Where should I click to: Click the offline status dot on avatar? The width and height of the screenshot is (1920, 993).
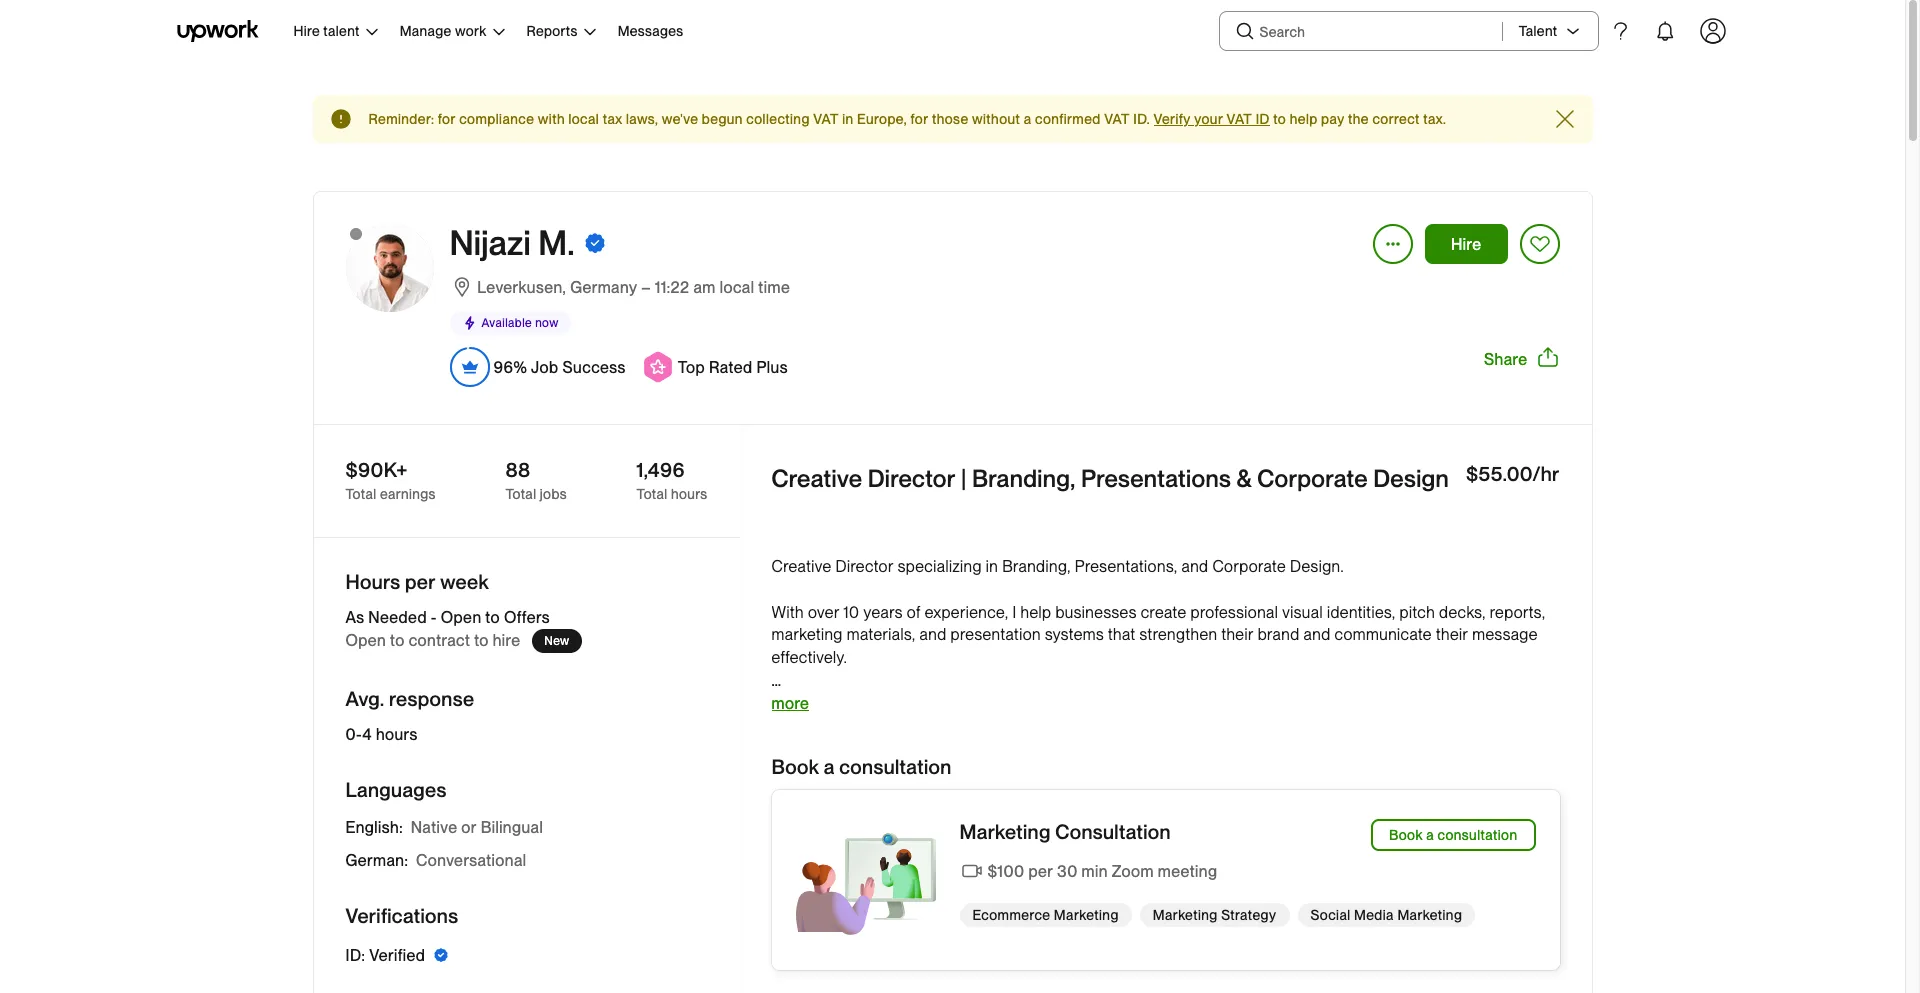click(x=356, y=234)
